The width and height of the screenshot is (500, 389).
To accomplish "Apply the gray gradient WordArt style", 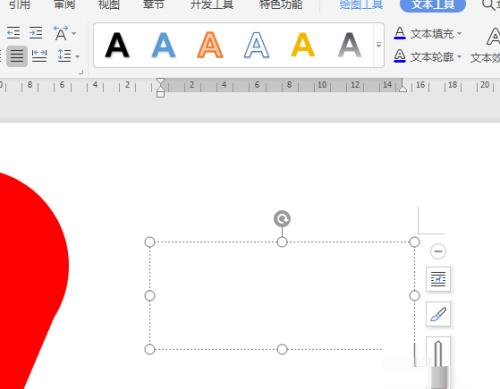I will pos(349,45).
